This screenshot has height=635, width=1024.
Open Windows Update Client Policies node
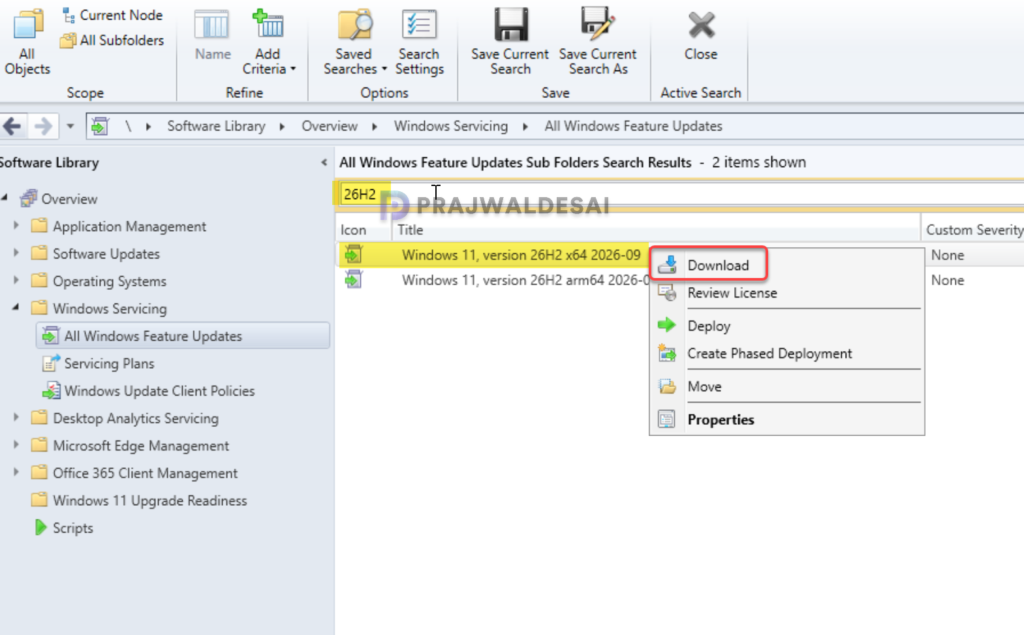pos(159,391)
